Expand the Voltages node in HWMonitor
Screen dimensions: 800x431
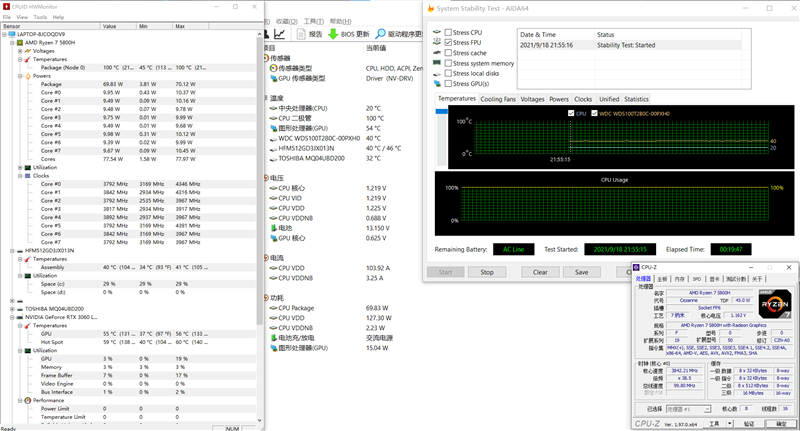[x=20, y=51]
